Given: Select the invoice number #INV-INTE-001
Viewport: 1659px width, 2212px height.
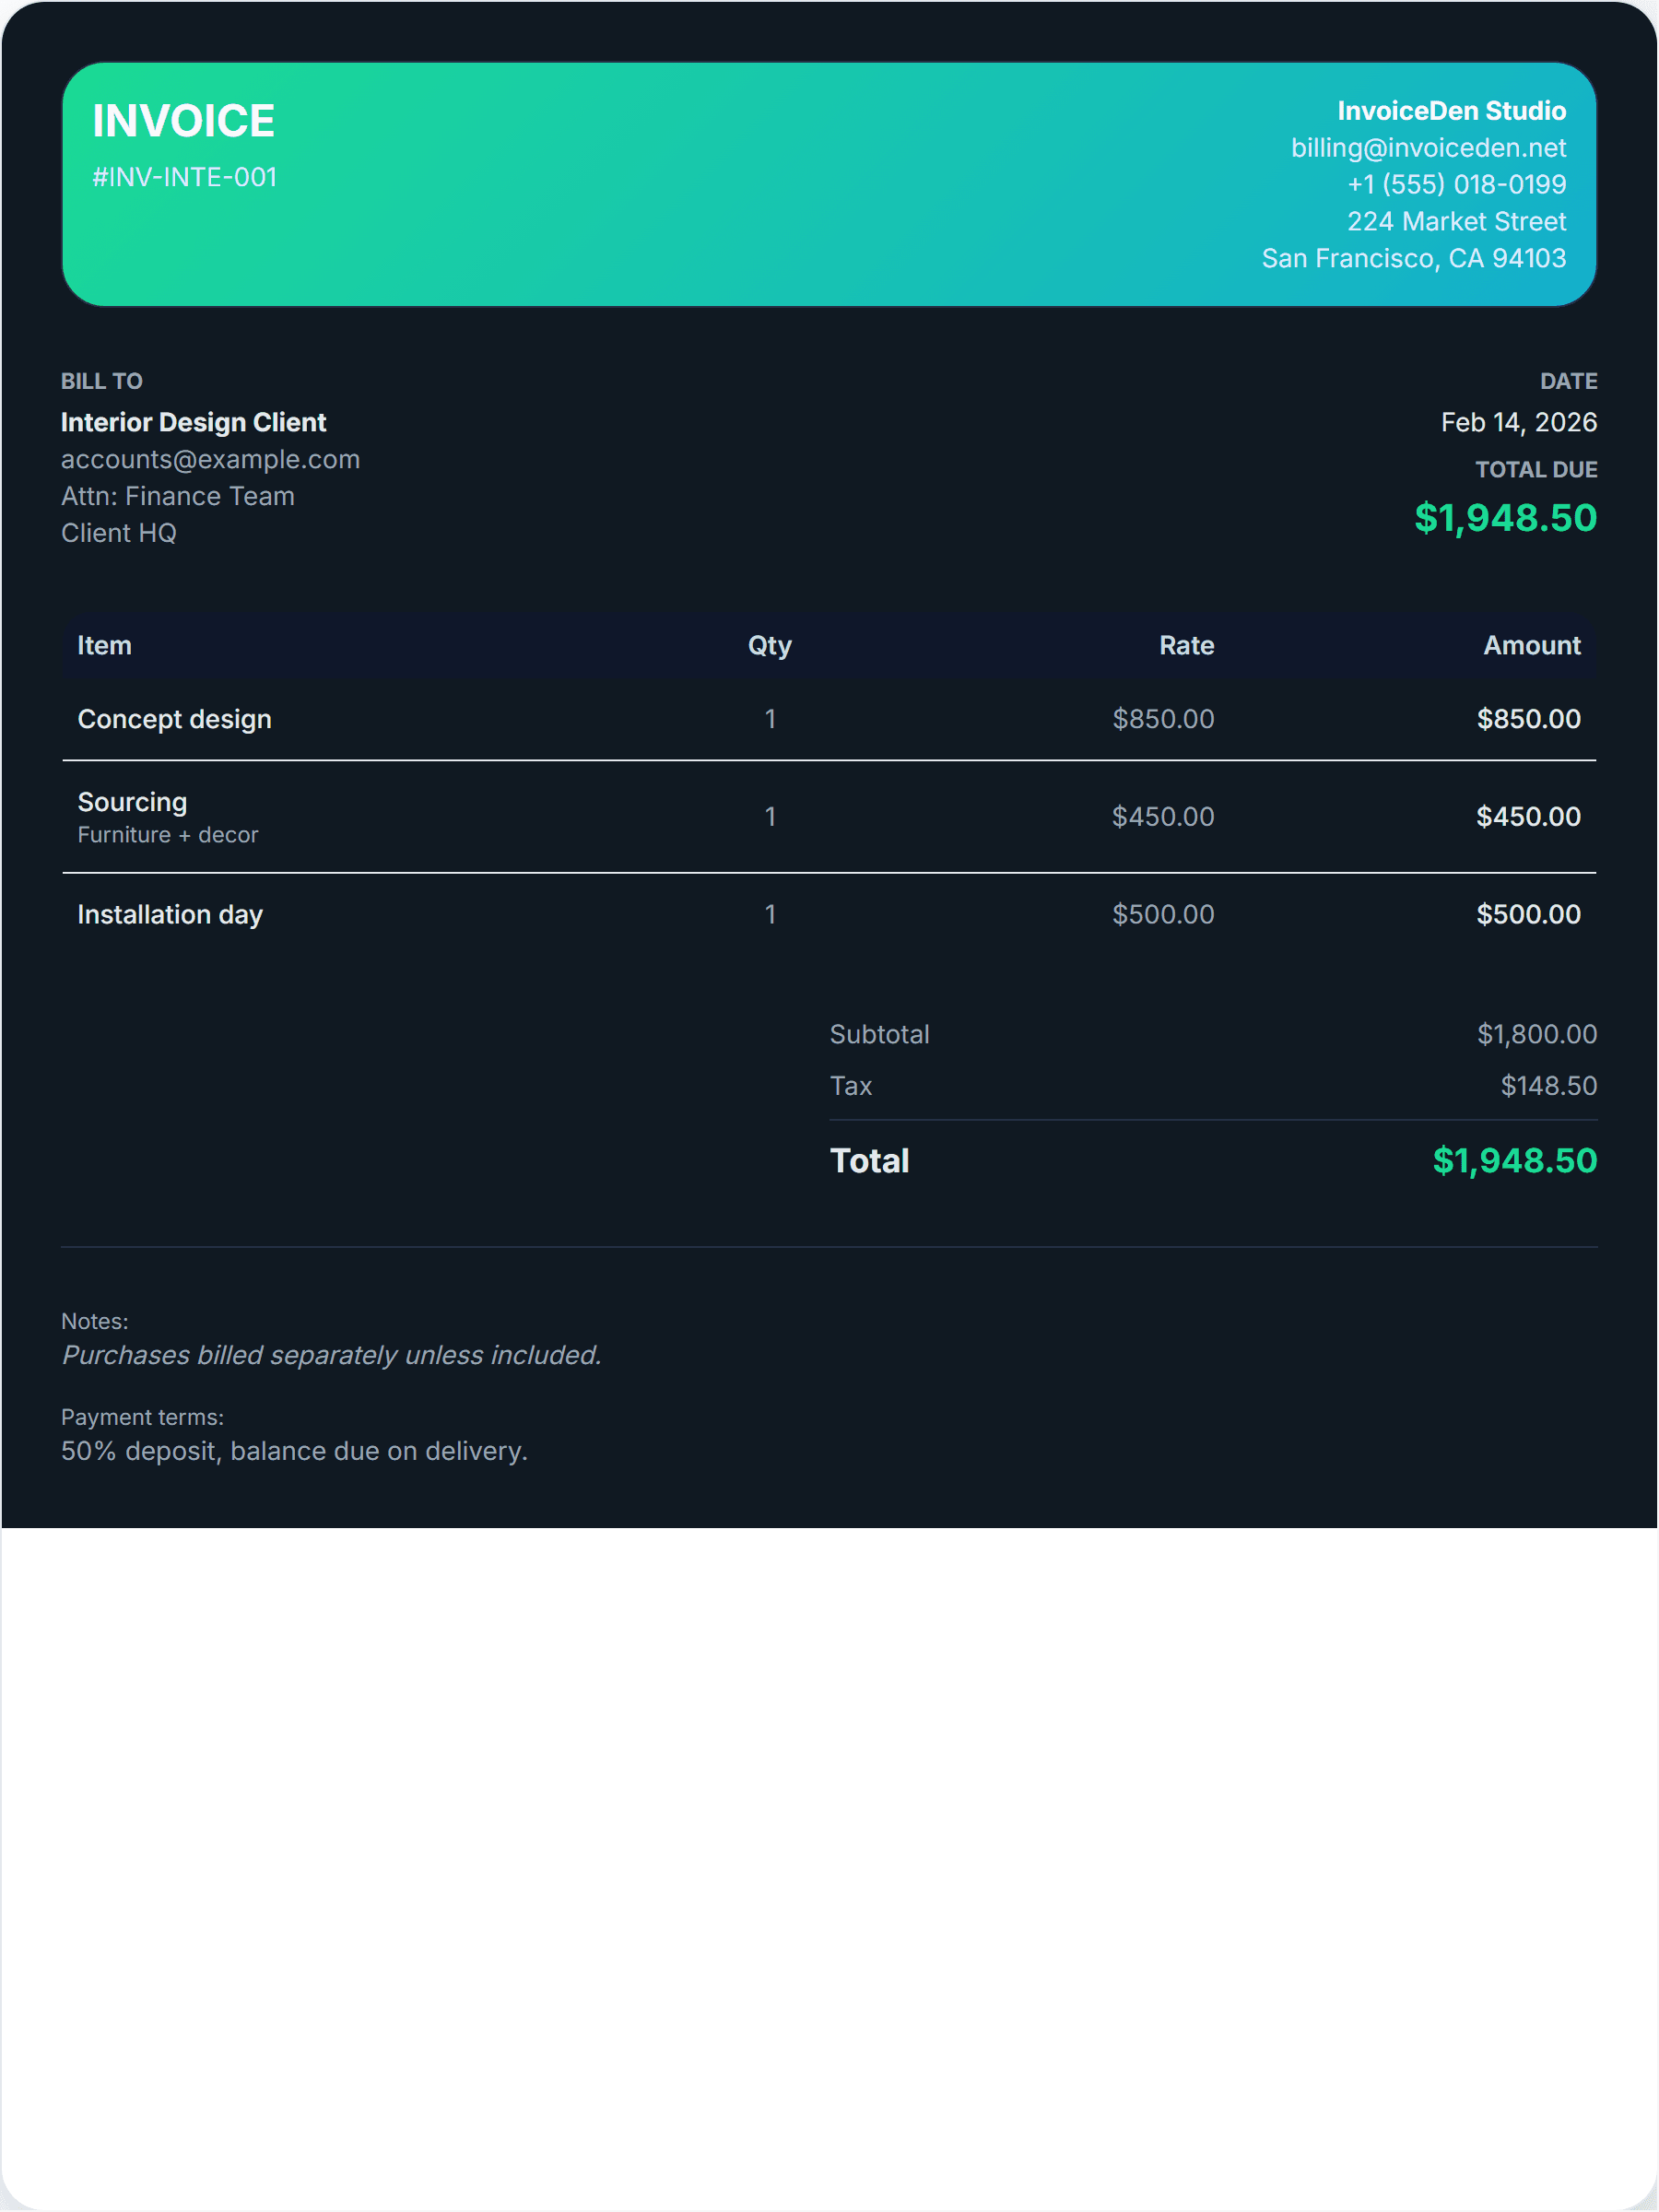Looking at the screenshot, I should coord(184,177).
